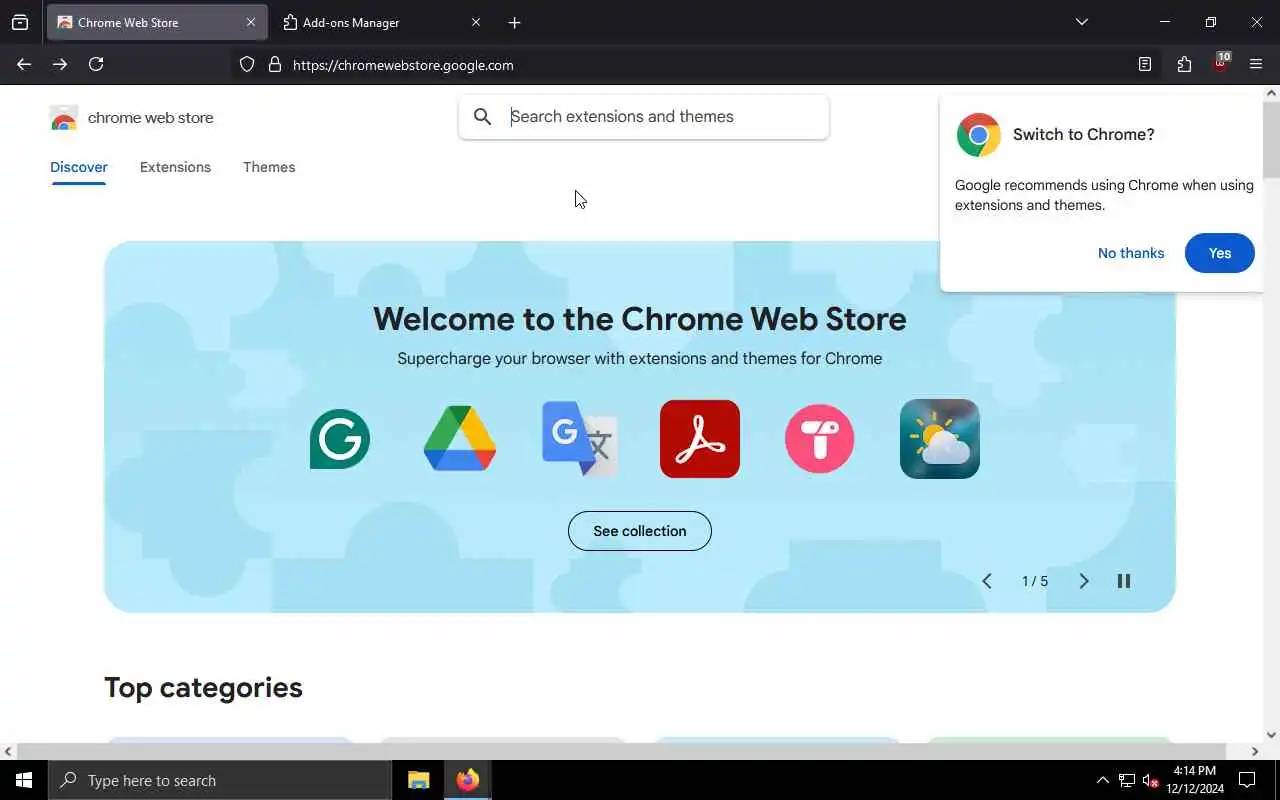1280x800 pixels.
Task: Click the search magnifier icon
Action: (x=483, y=117)
